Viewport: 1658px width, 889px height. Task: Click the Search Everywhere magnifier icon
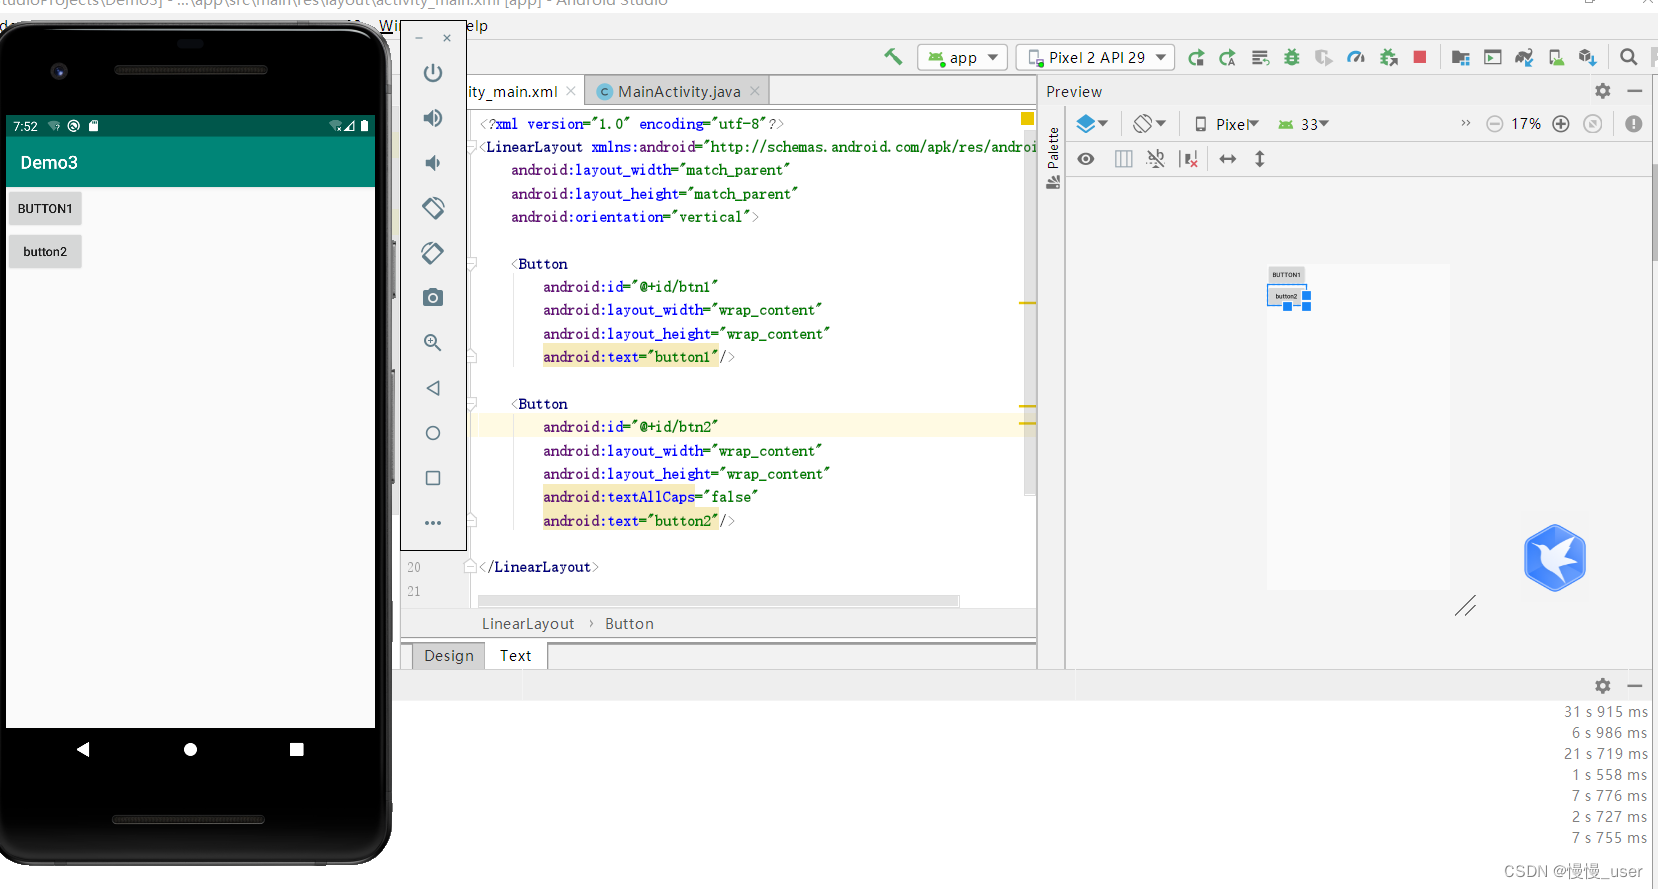(1629, 57)
